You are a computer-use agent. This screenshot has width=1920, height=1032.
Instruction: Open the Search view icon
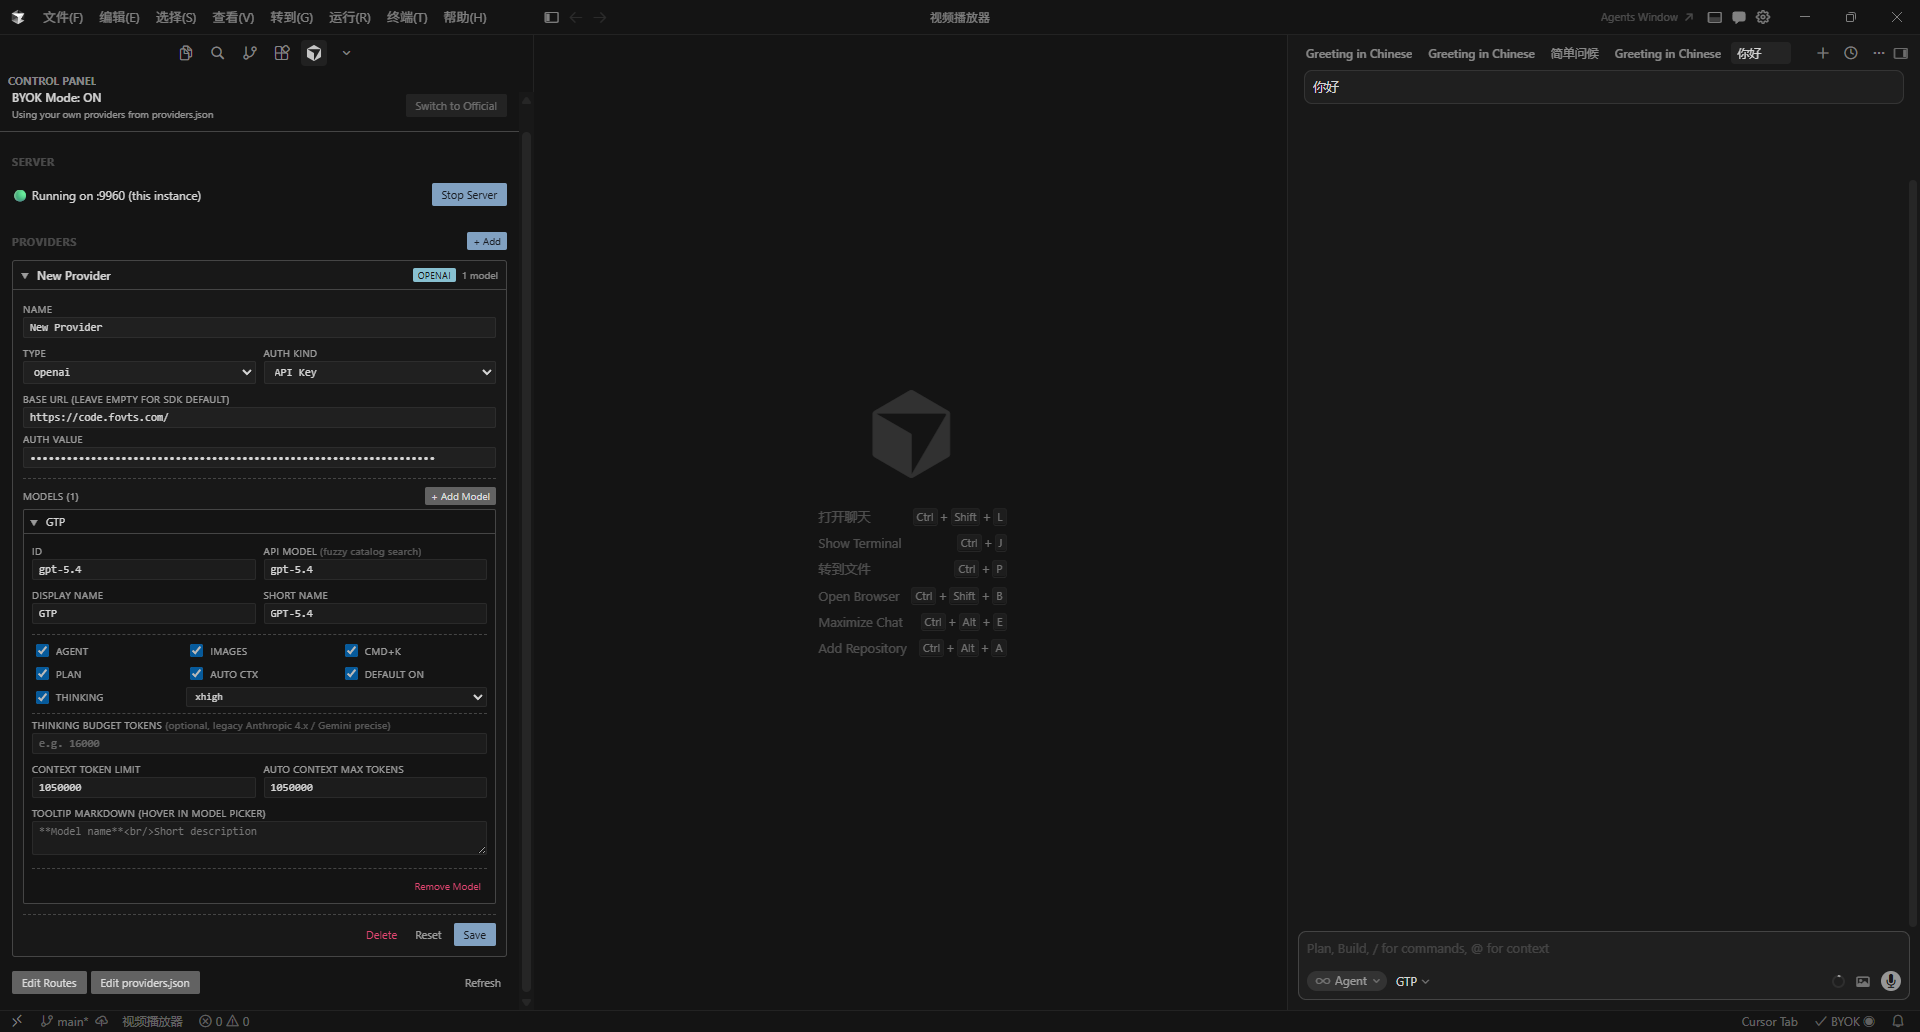(x=217, y=53)
